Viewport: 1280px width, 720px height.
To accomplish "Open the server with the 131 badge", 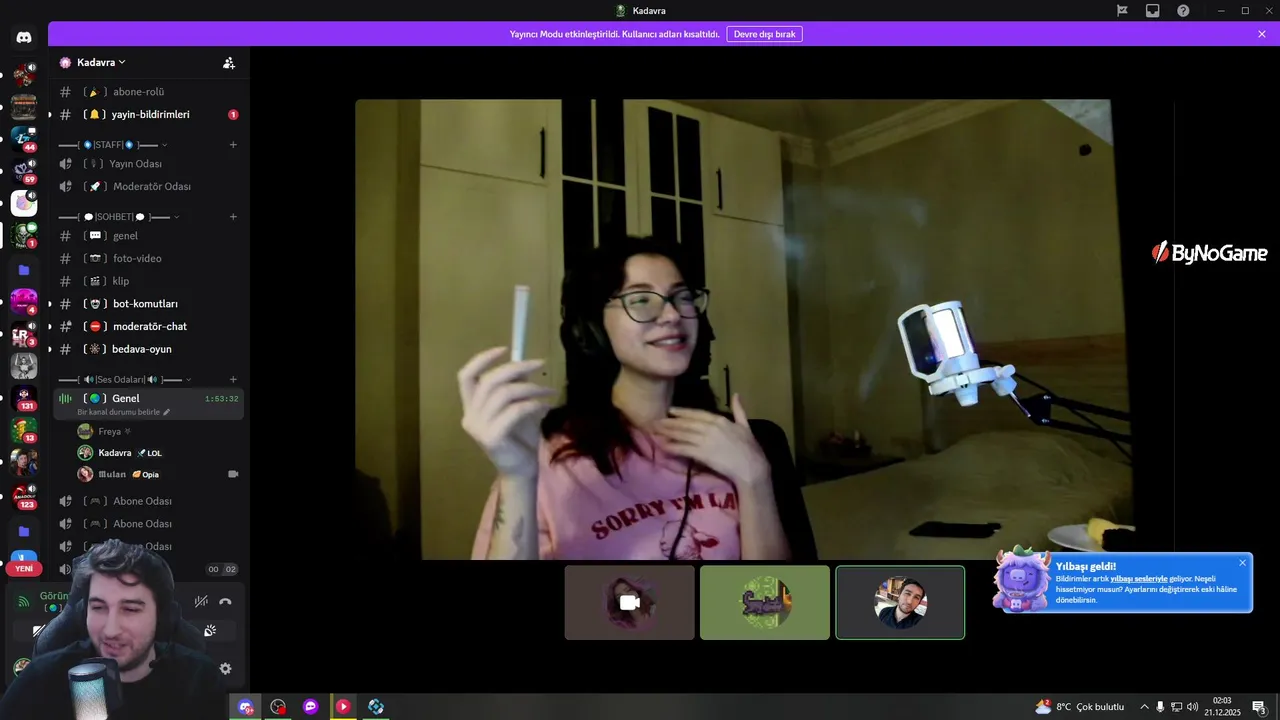I will pos(24,397).
